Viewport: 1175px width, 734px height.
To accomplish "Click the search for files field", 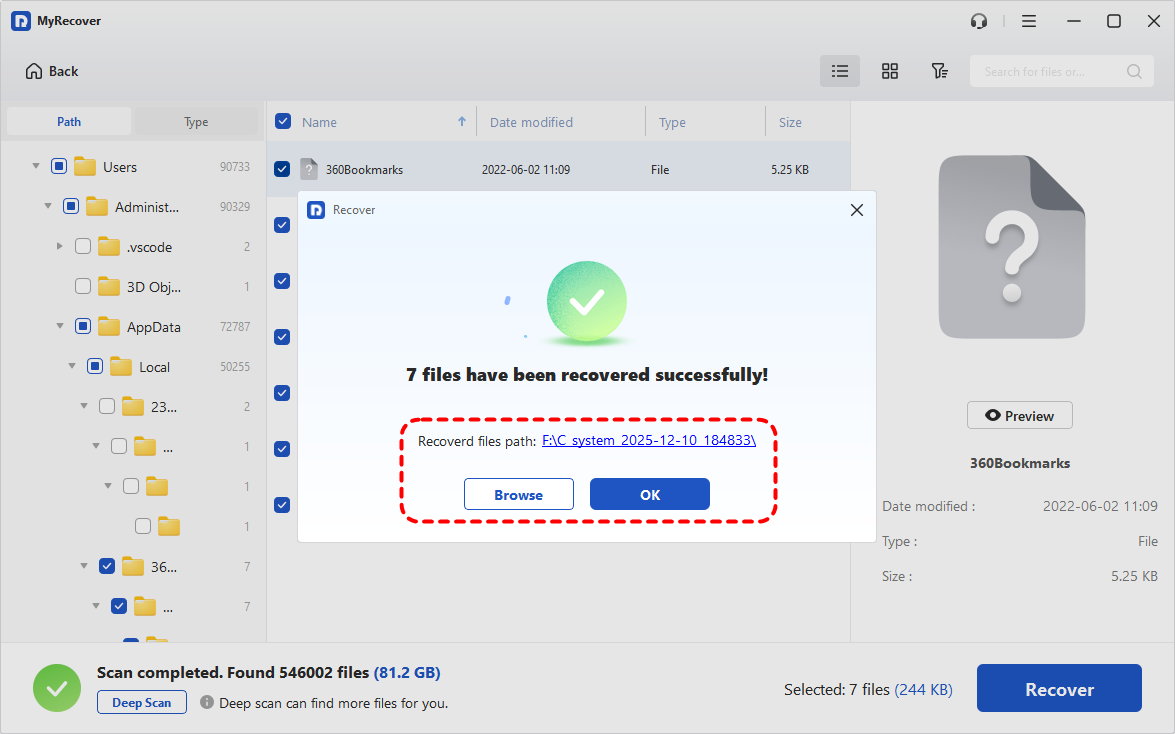I will (1048, 71).
